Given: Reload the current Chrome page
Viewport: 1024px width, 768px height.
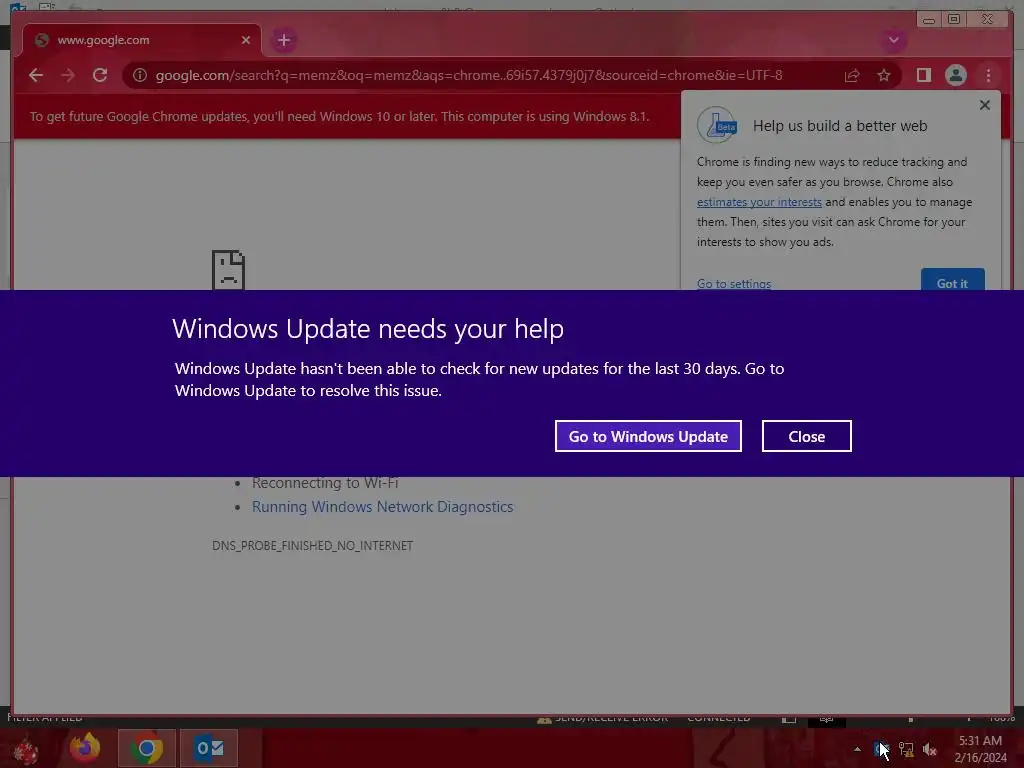Looking at the screenshot, I should tap(100, 75).
